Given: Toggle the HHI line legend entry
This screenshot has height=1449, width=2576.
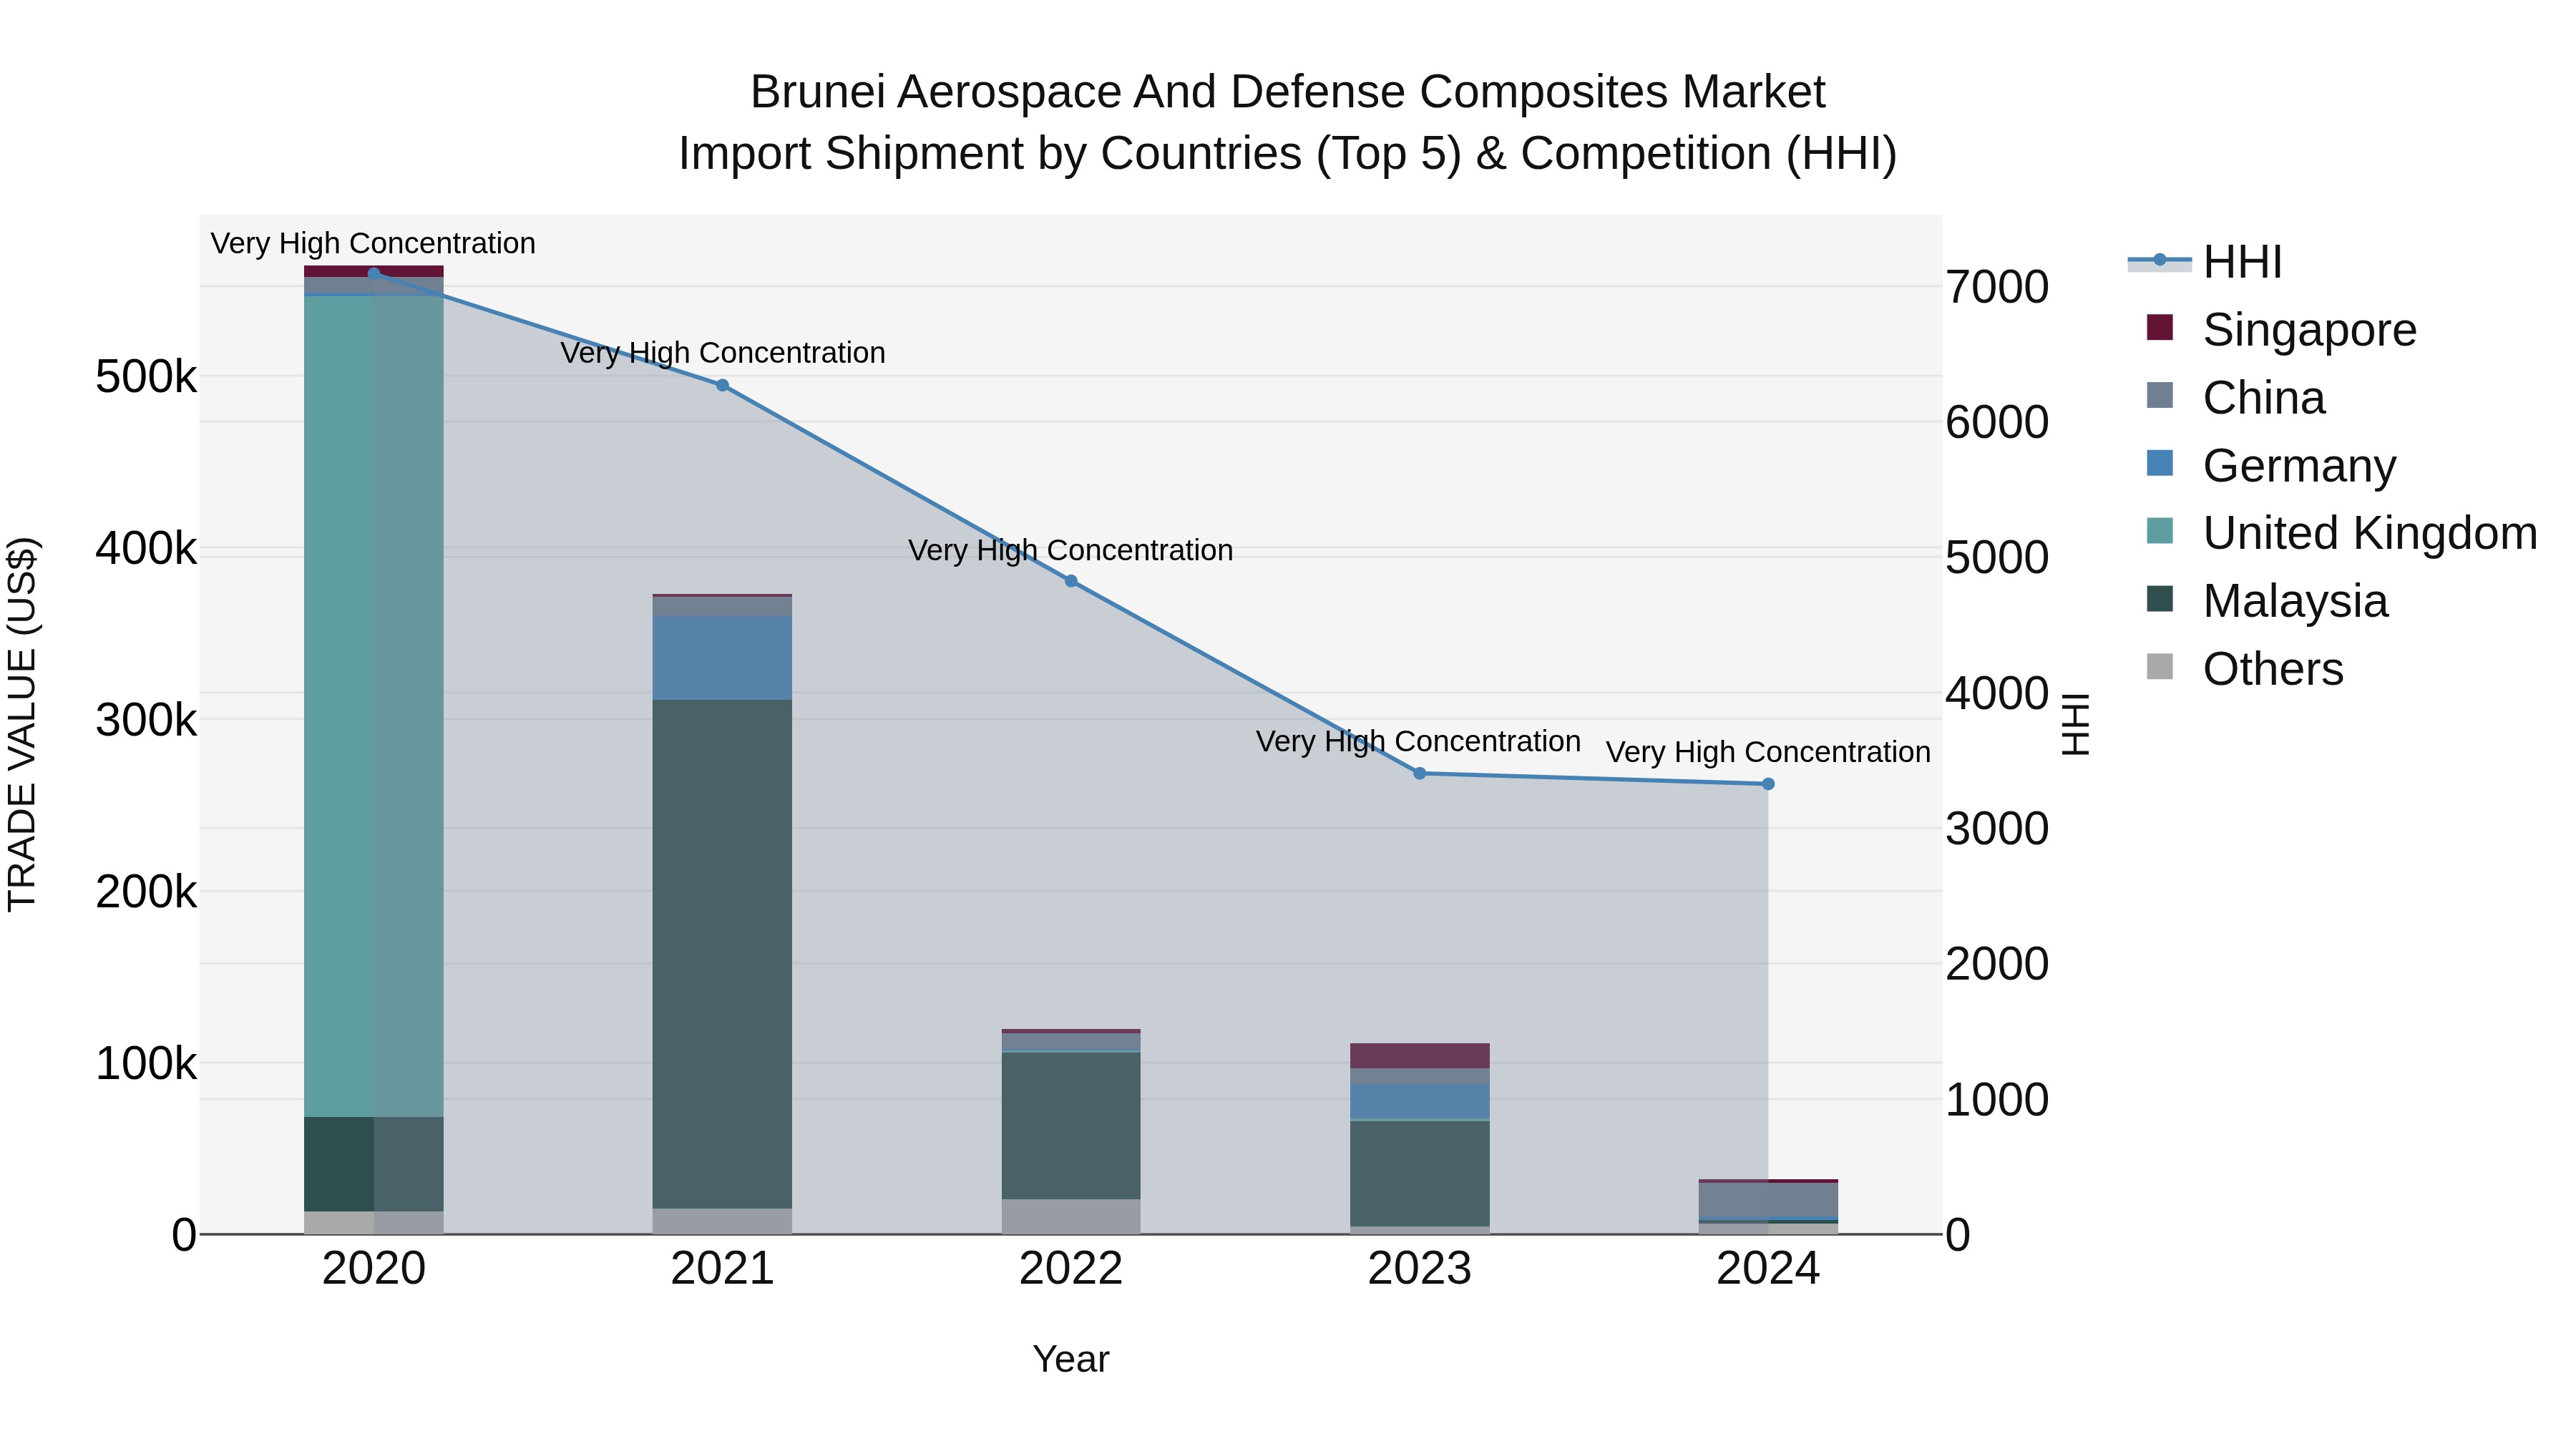Looking at the screenshot, I should tap(2205, 262).
